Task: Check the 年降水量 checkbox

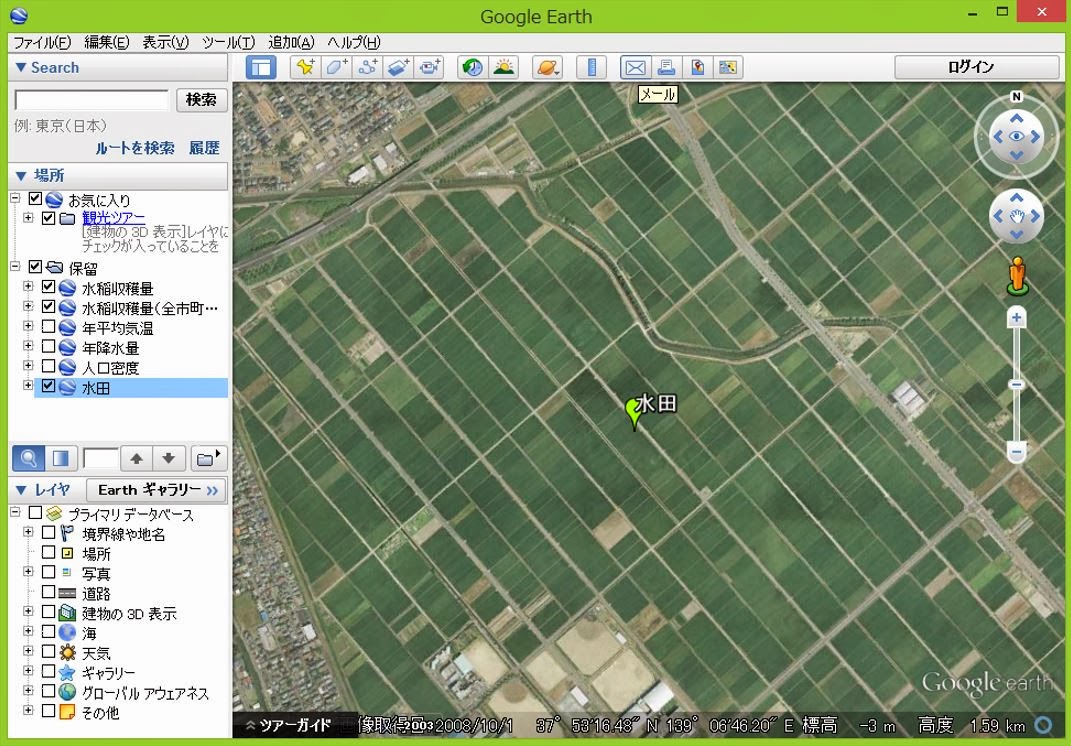Action: click(48, 346)
